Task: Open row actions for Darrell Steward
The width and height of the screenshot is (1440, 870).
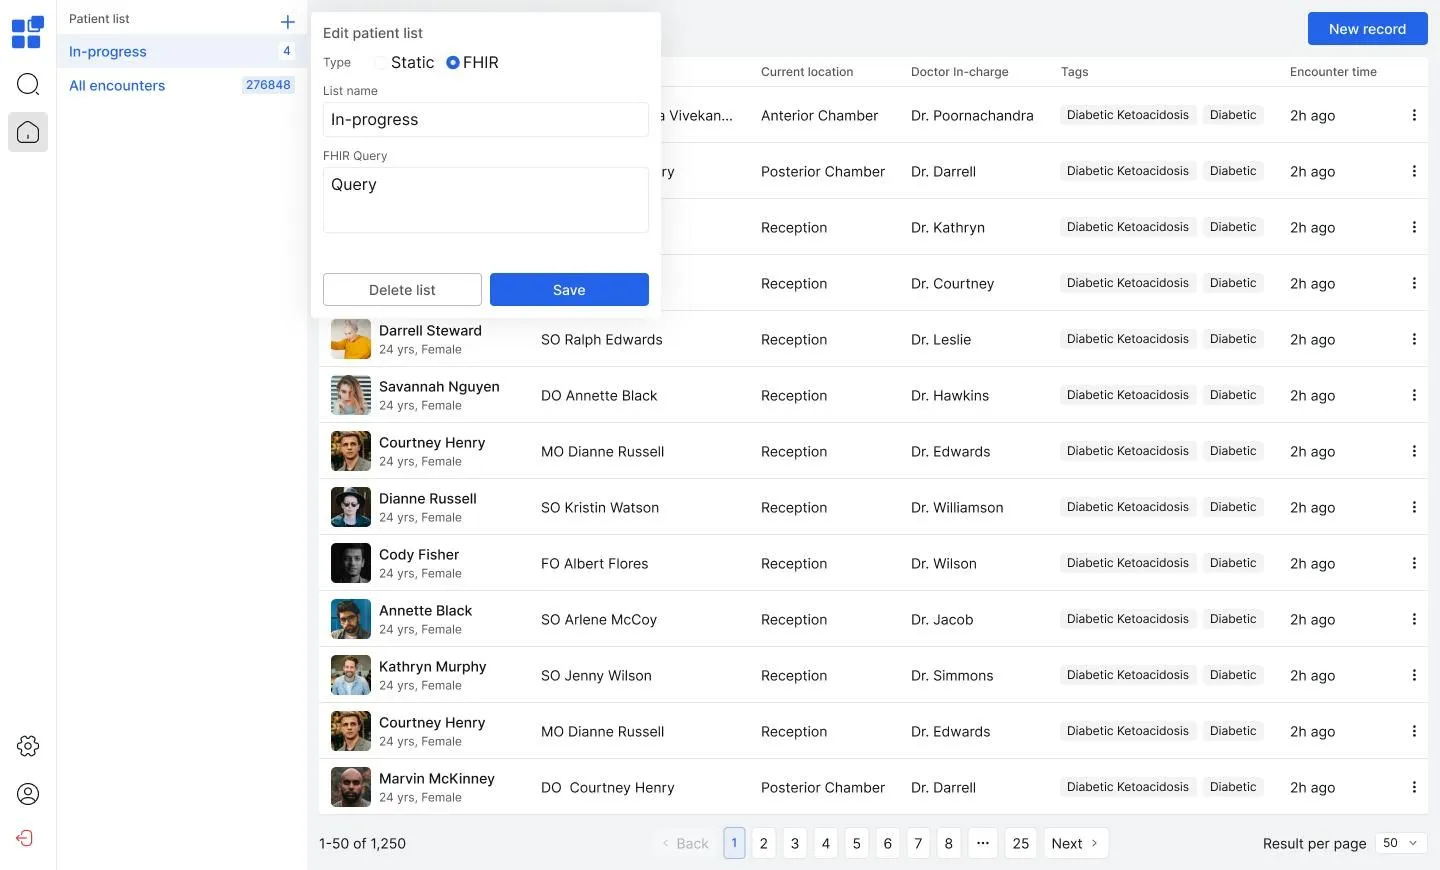Action: click(1415, 339)
